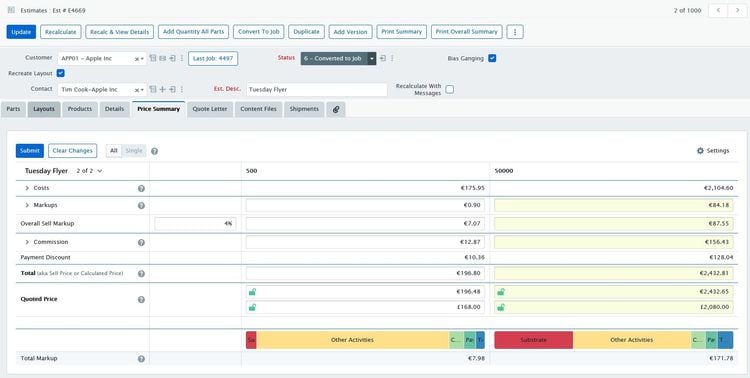The width and height of the screenshot is (750, 378).
Task: Expand the Commission row
Action: 27,242
